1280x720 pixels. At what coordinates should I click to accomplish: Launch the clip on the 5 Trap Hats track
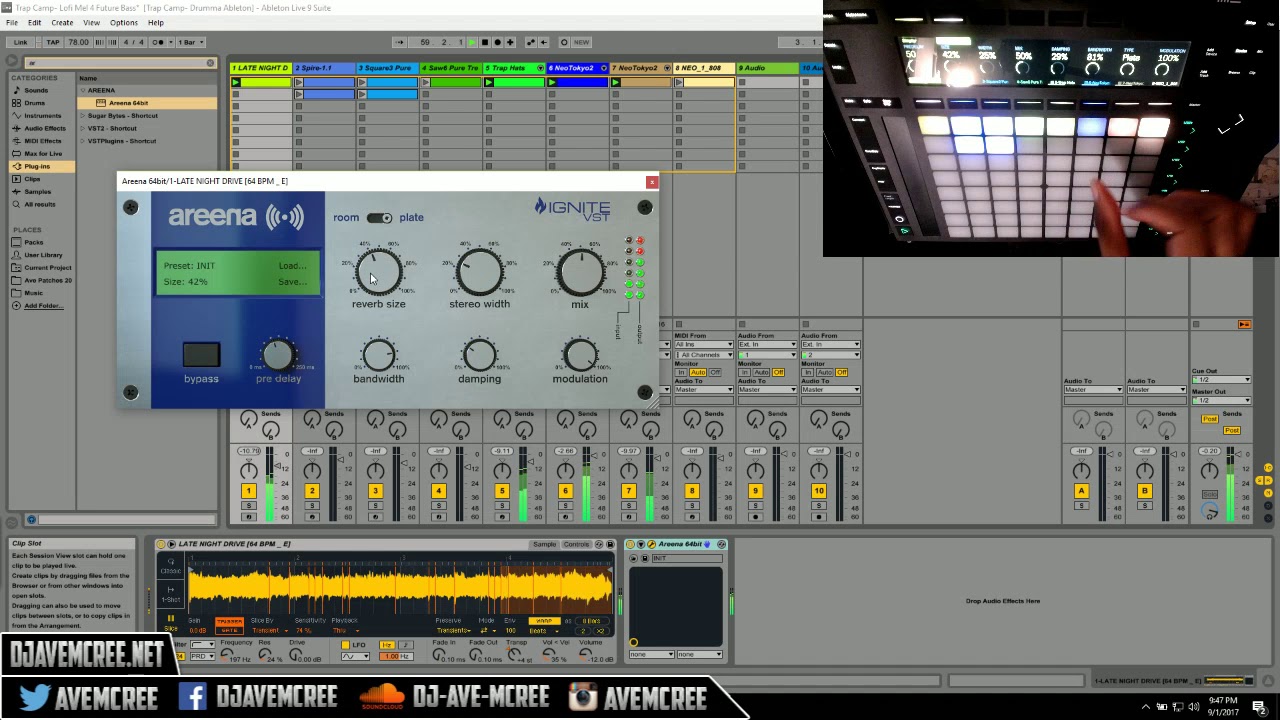(488, 82)
